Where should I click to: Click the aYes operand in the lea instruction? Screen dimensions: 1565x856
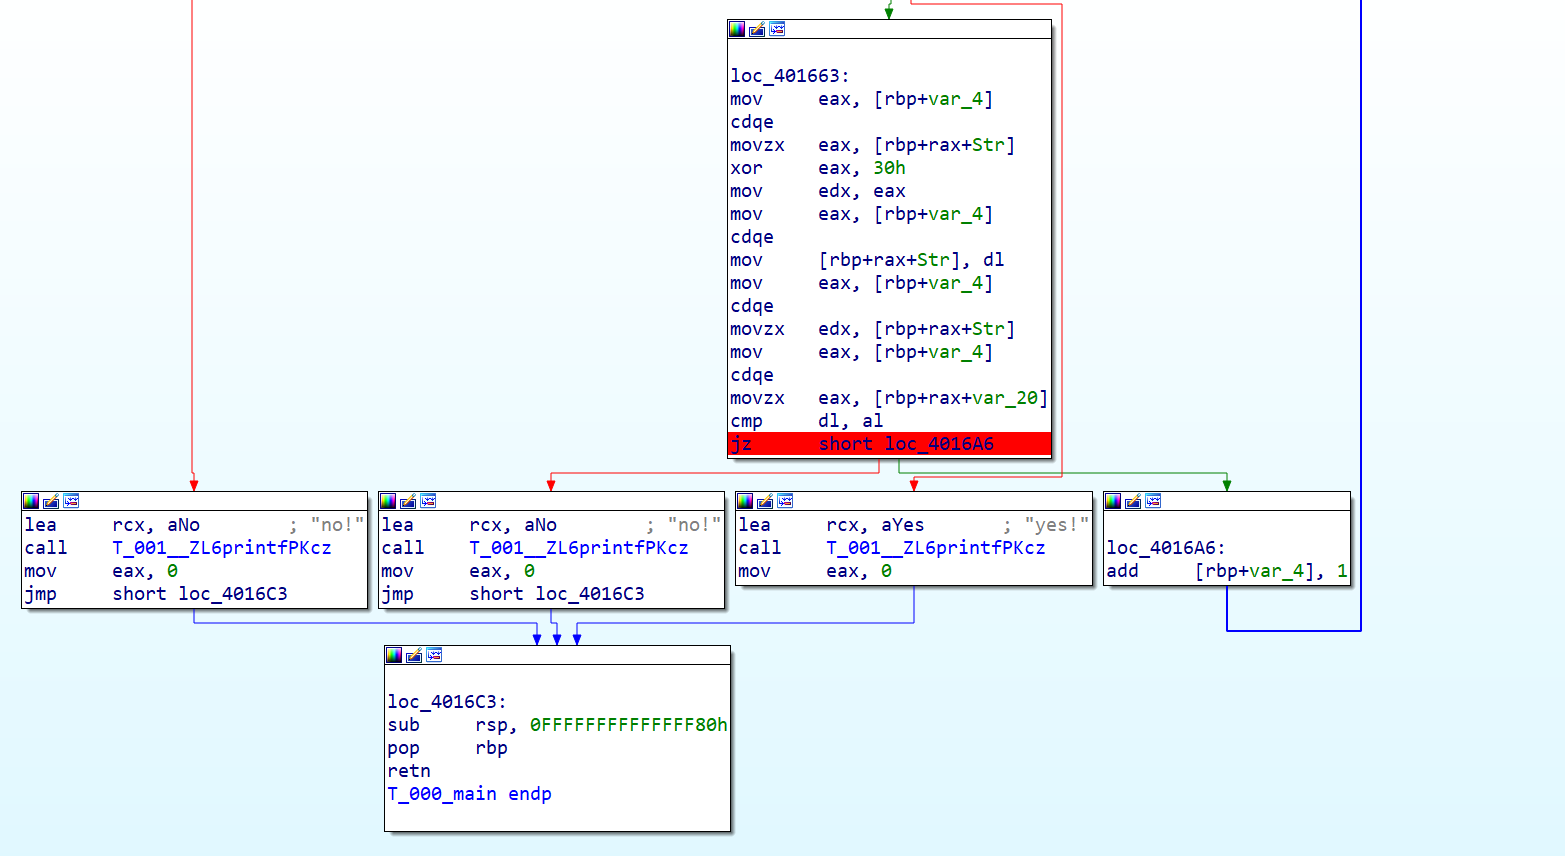tap(902, 525)
